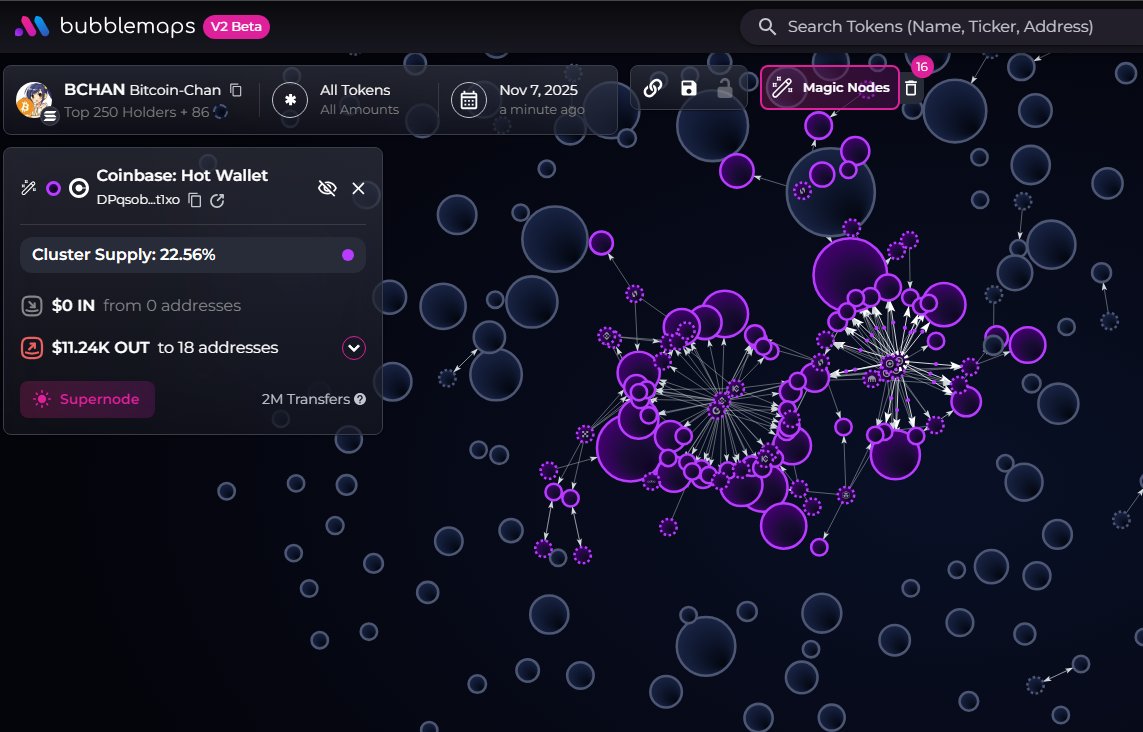Click the Coinbase logo icon

[79, 188]
